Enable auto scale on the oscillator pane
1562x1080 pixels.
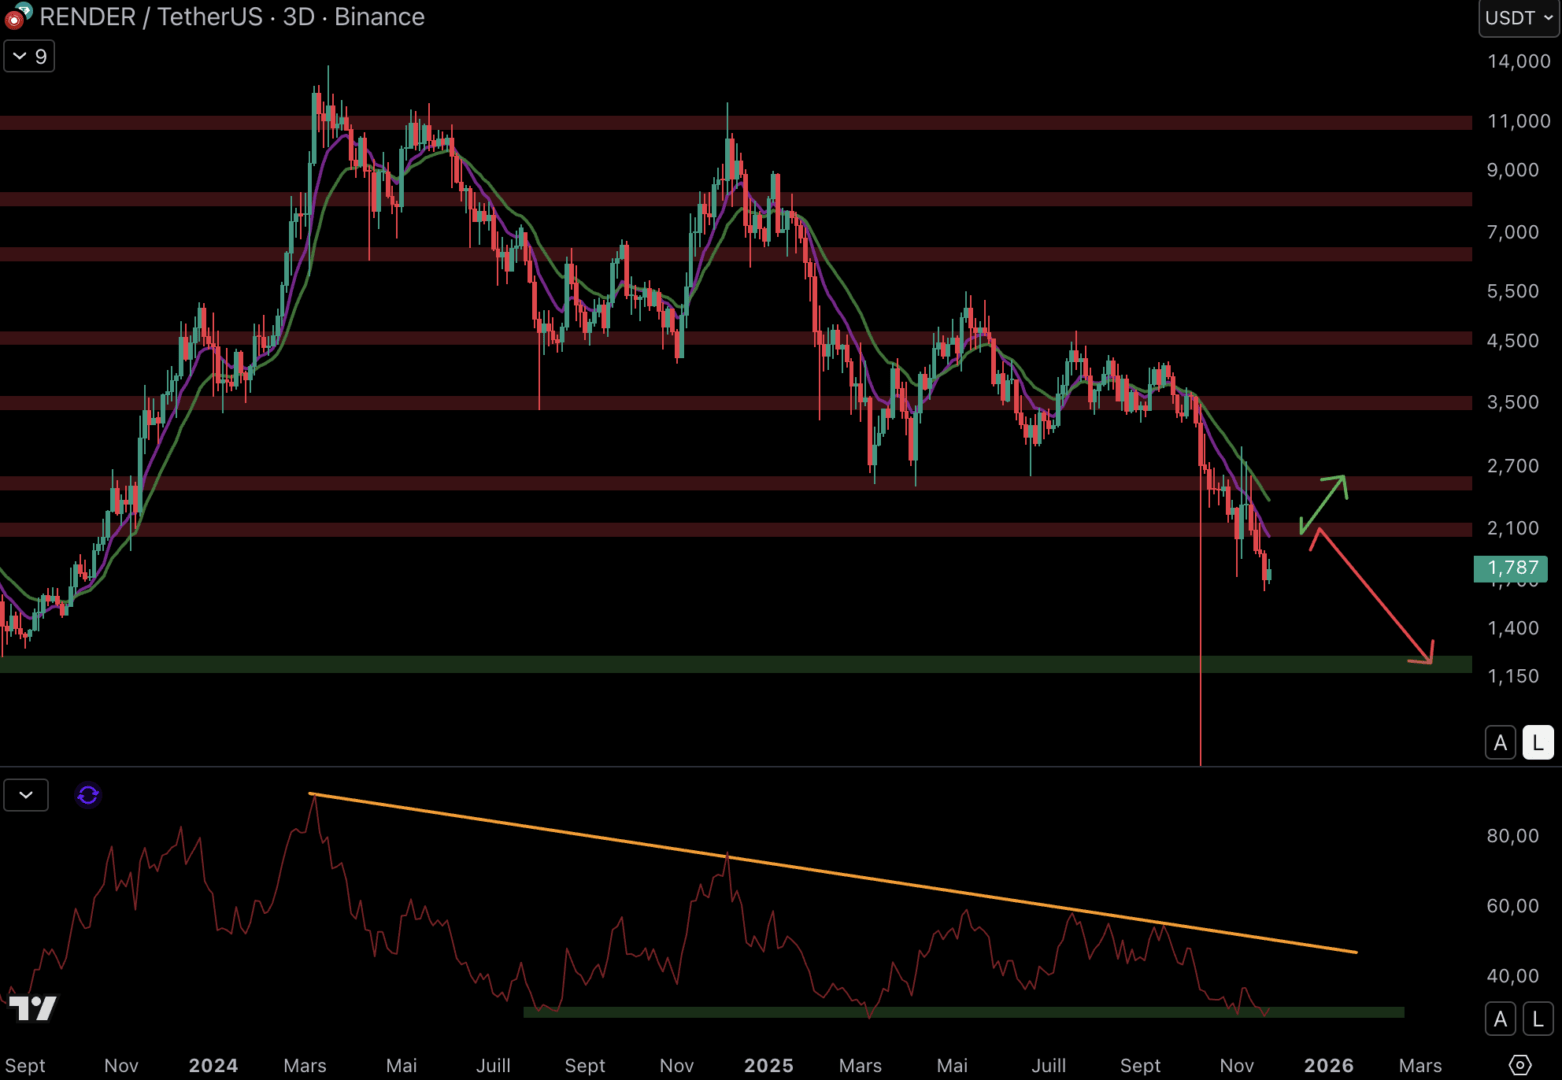1500,1019
